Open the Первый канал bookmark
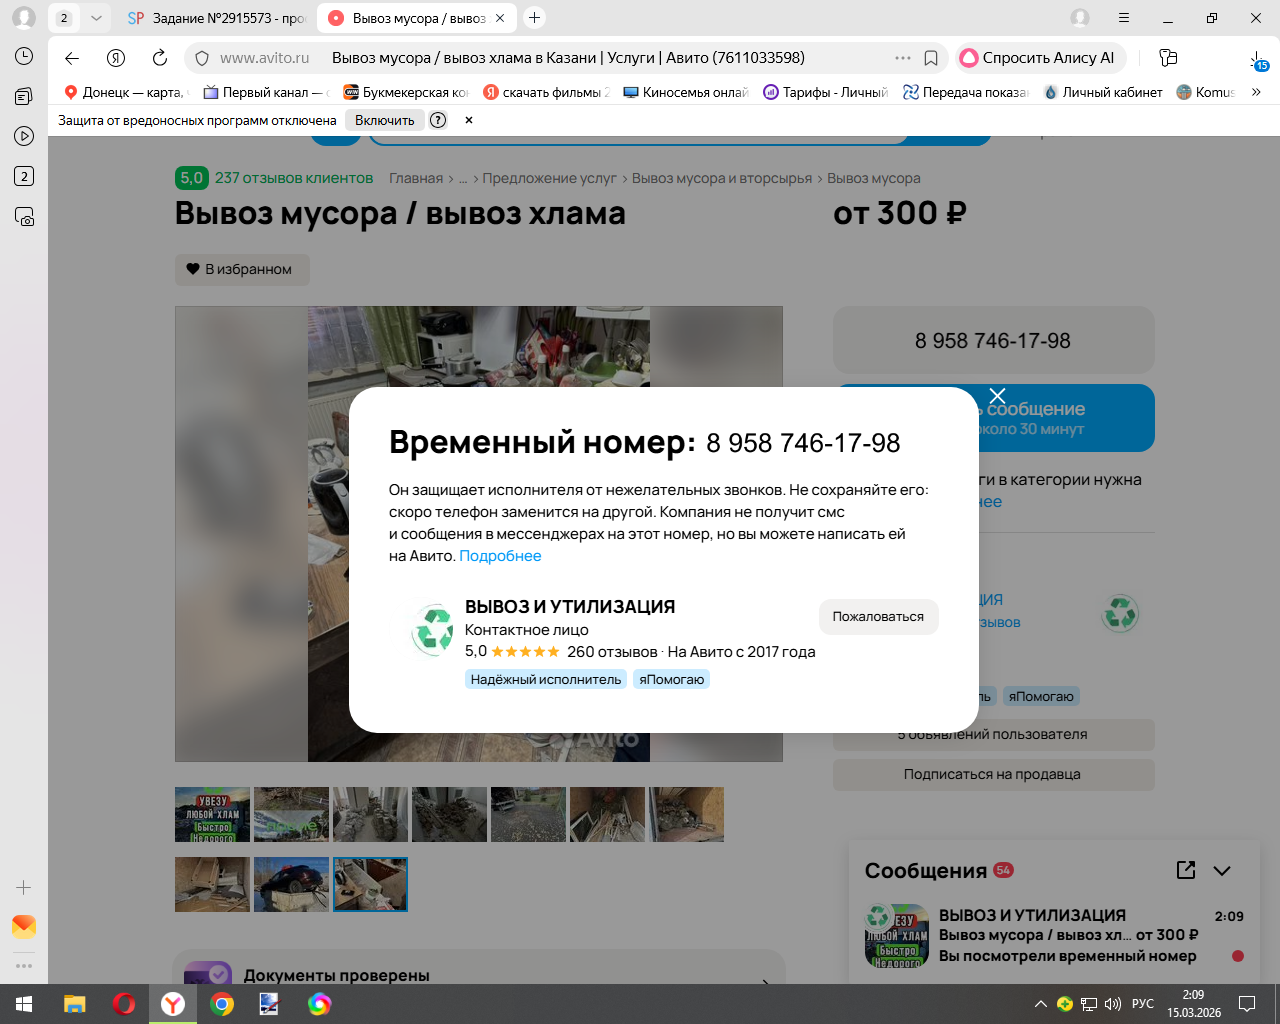The height and width of the screenshot is (1024, 1280). coord(266,92)
